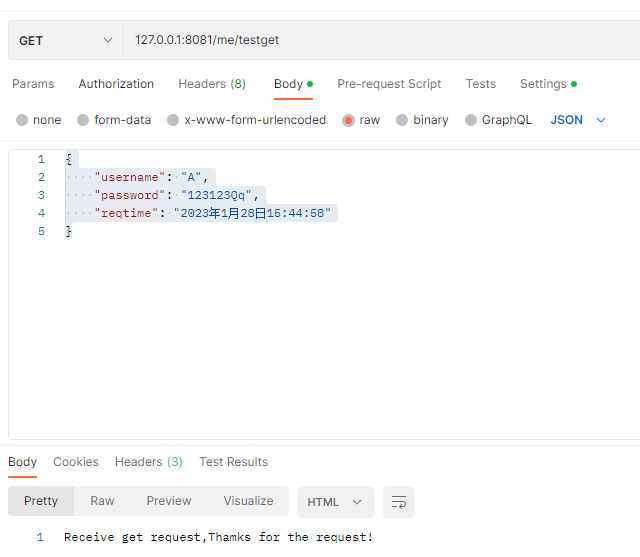Toggle the response word wrap icon
640x557 pixels.
(x=398, y=502)
